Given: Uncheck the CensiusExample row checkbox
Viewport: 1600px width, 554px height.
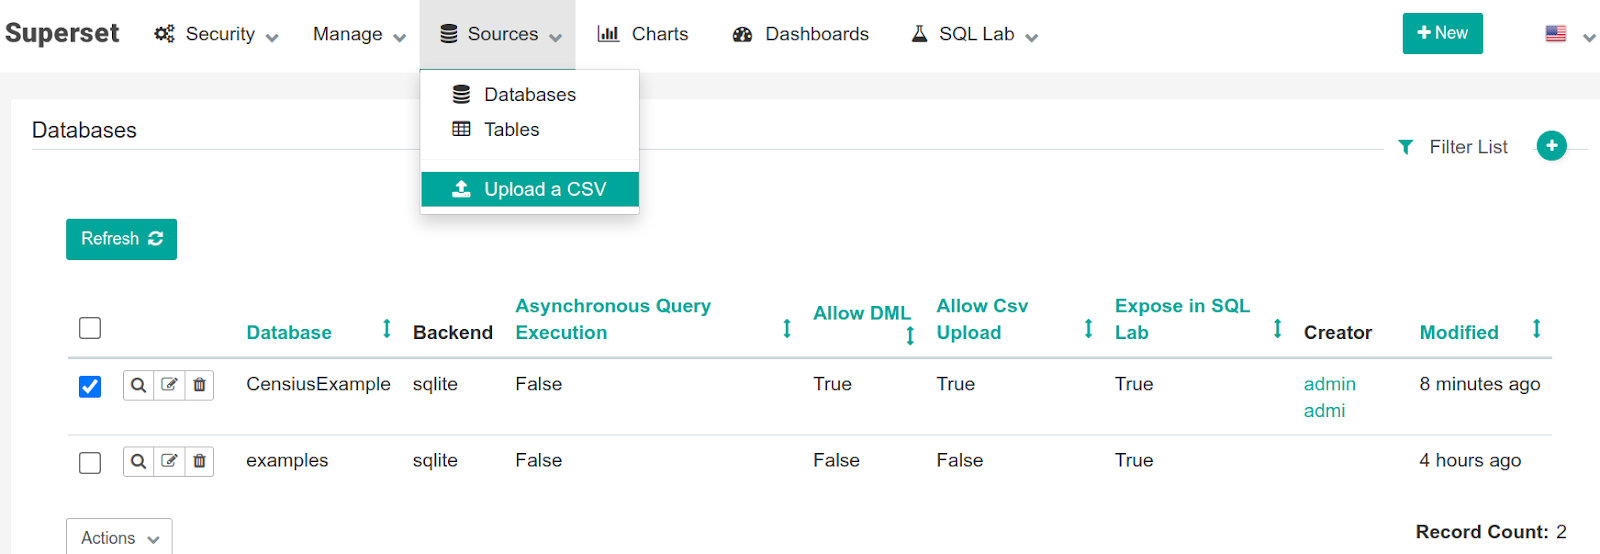Looking at the screenshot, I should 90,386.
